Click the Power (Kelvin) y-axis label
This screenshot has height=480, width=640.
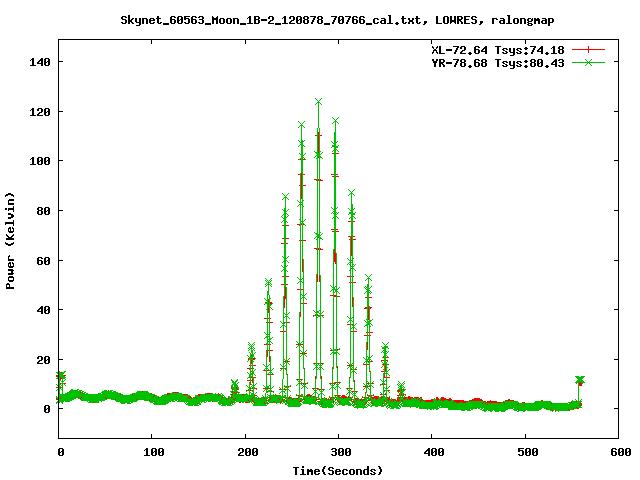click(x=10, y=241)
